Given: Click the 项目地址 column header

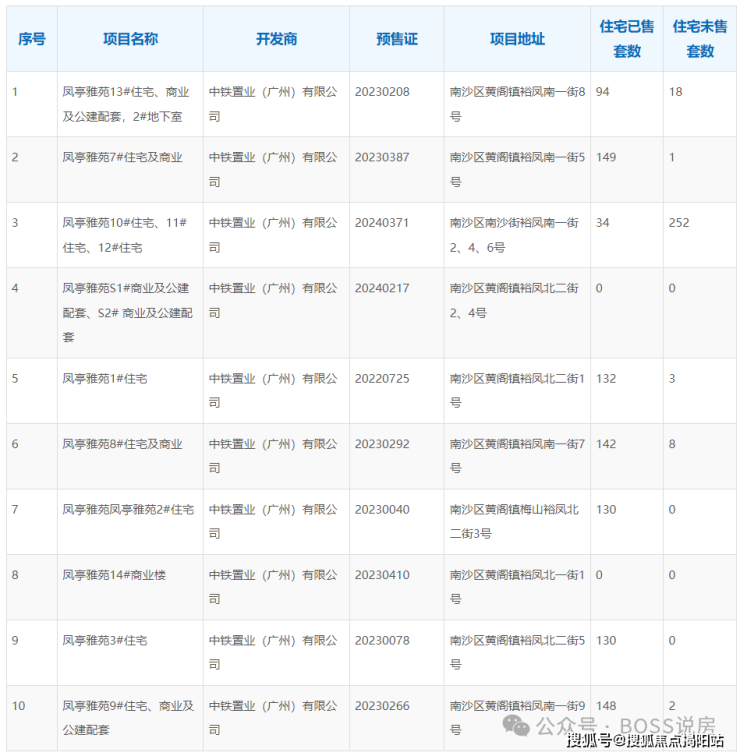Looking at the screenshot, I should (517, 39).
